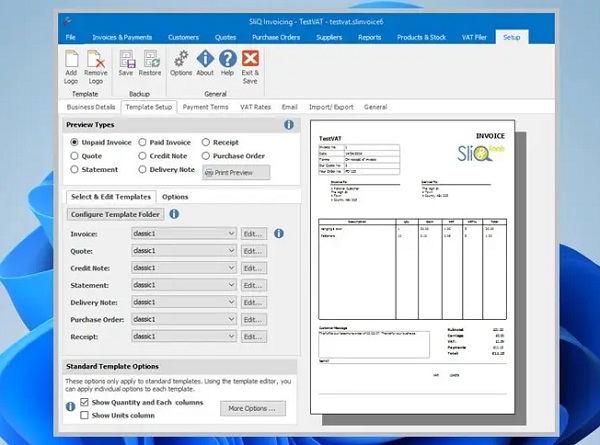Click Edit button for Delivery Note template

(x=254, y=303)
